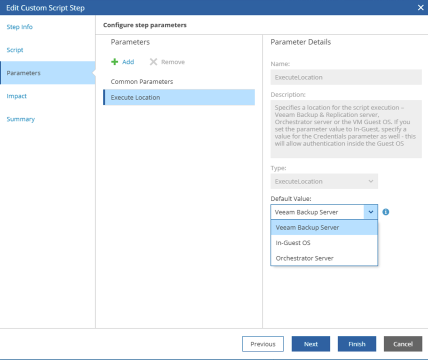The width and height of the screenshot is (428, 360).
Task: Click the X Remove icon
Action: point(153,62)
